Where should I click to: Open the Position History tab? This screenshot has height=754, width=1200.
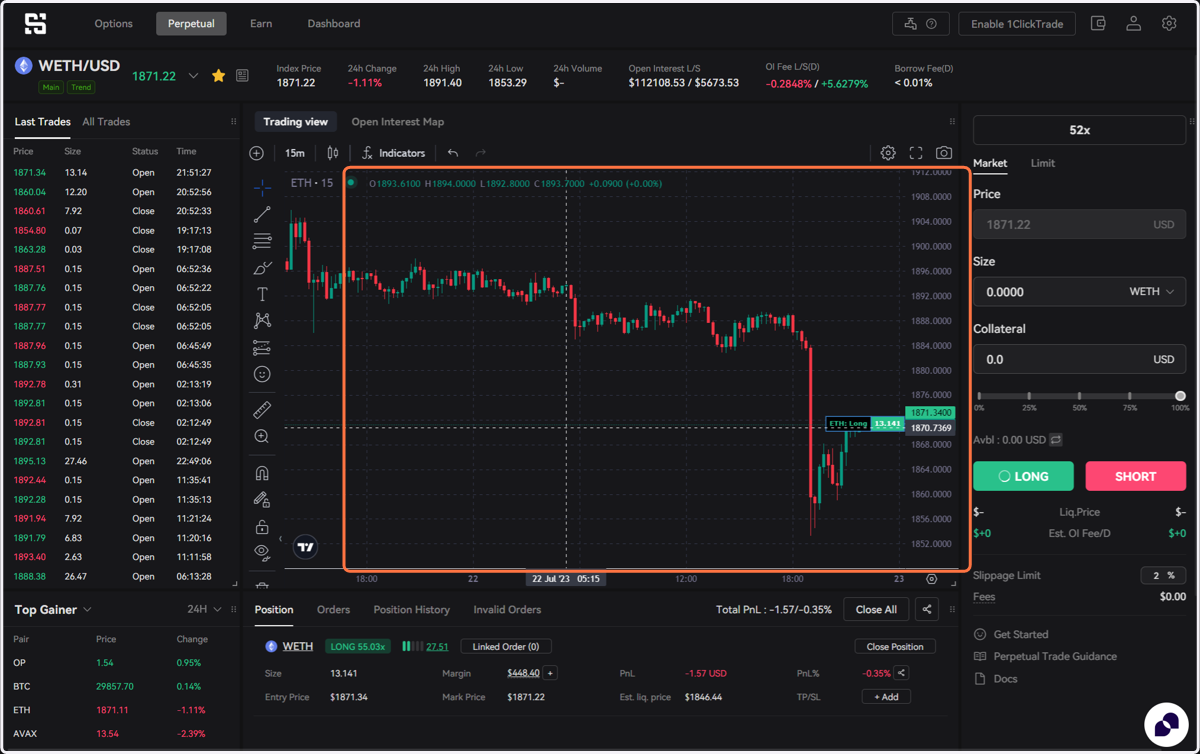(x=412, y=610)
